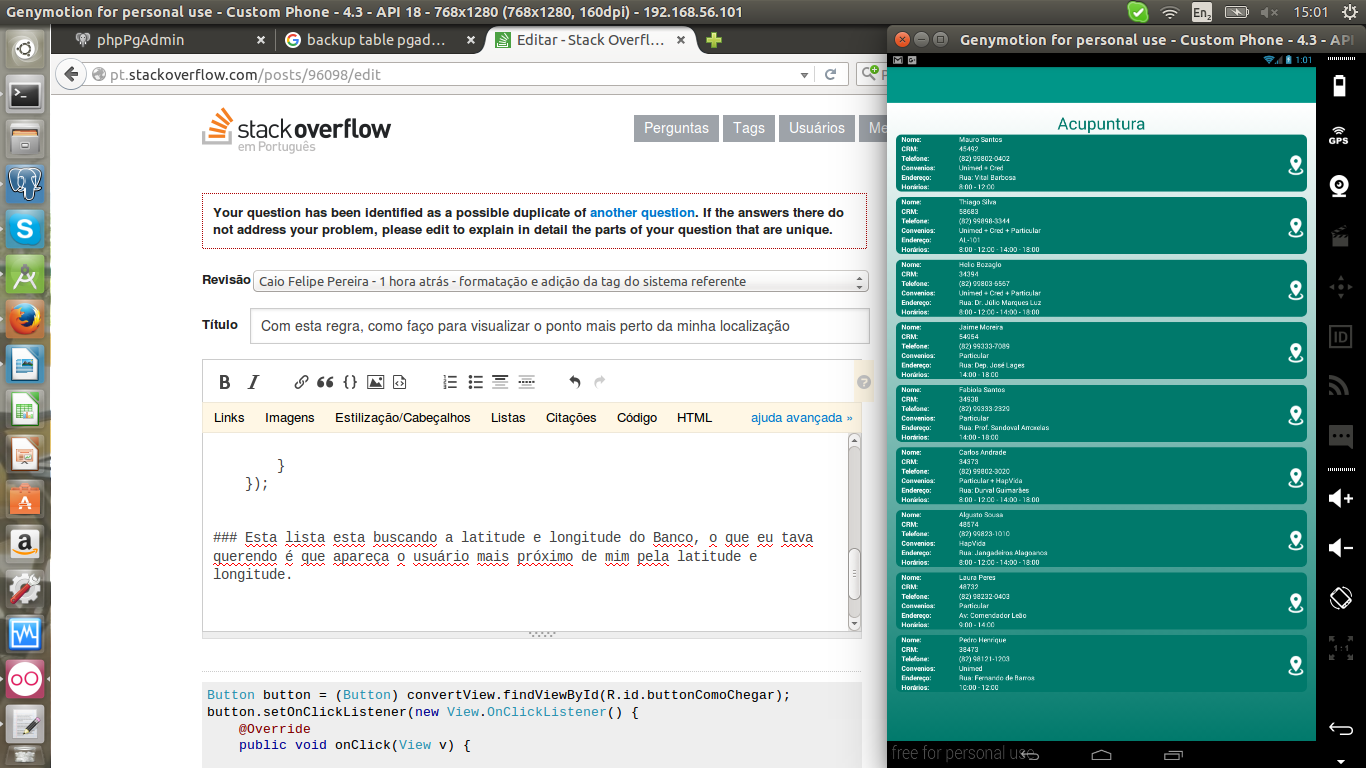Image resolution: width=1366 pixels, height=768 pixels.
Task: Insert an image using the picture icon
Action: [x=375, y=382]
